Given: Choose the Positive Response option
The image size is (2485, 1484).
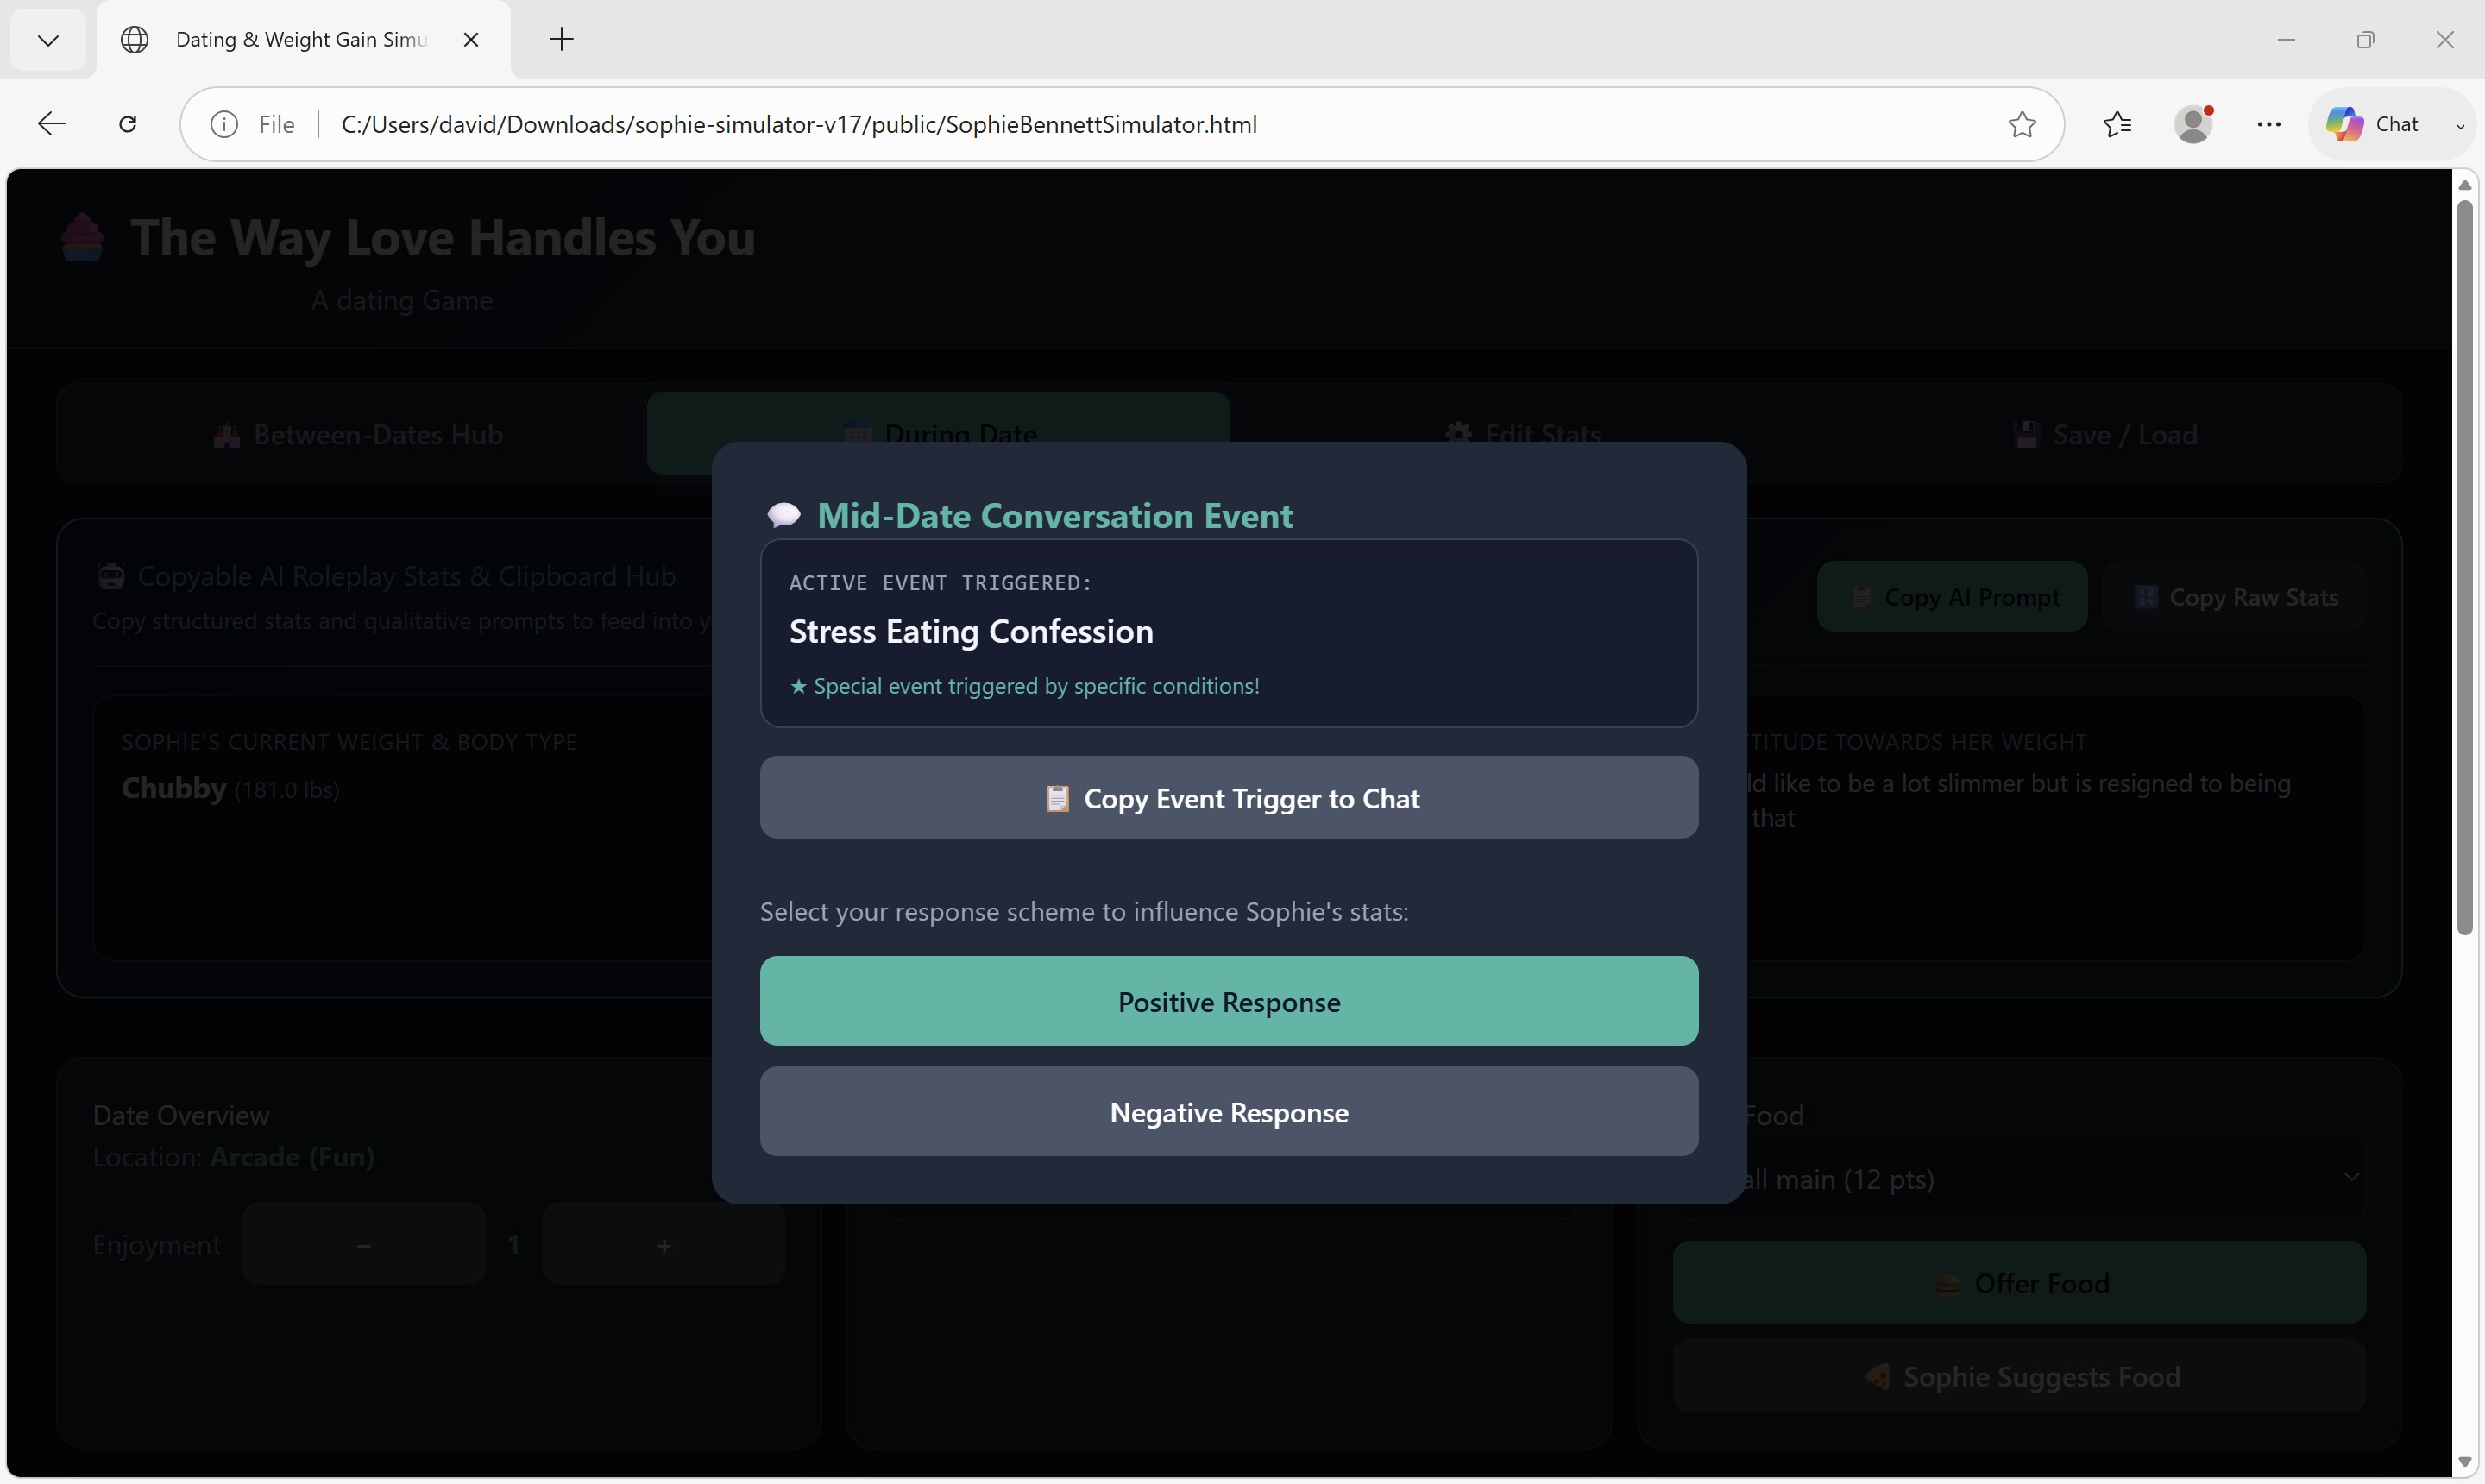Looking at the screenshot, I should pyautogui.click(x=1228, y=1001).
